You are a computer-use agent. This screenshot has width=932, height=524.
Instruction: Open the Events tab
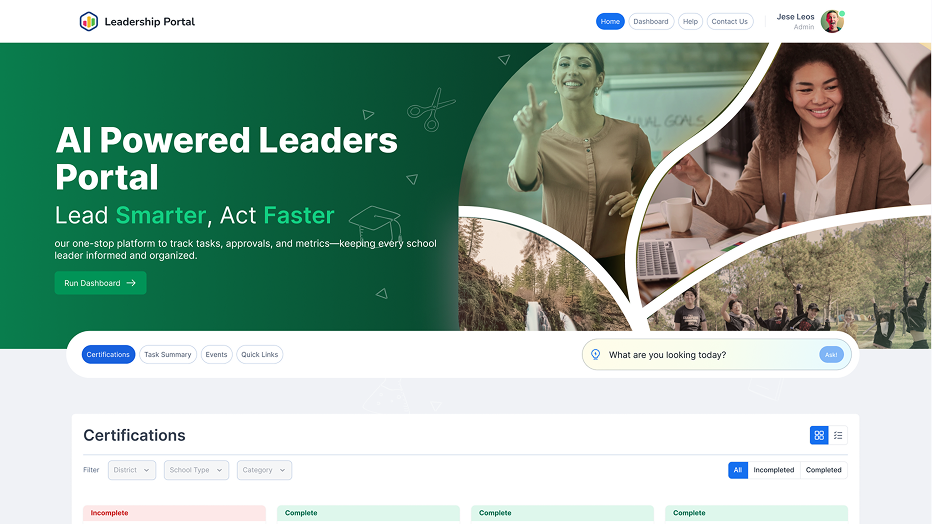coord(216,355)
